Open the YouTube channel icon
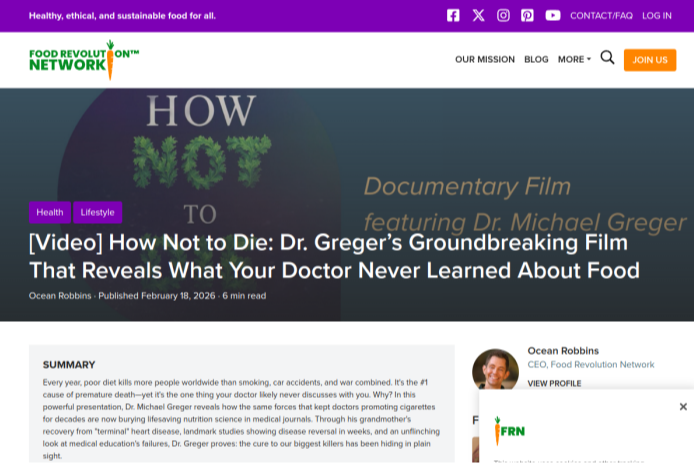The width and height of the screenshot is (694, 463). [x=553, y=15]
